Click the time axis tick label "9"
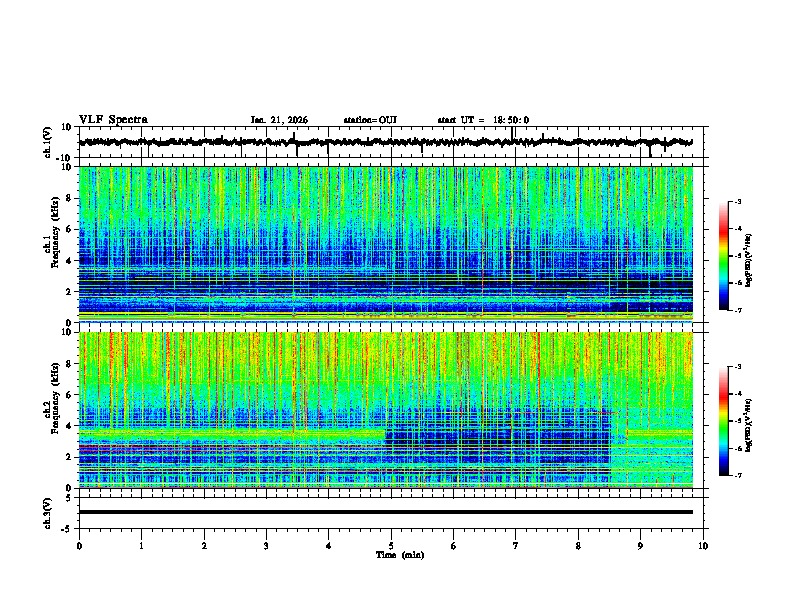792x612 pixels. click(640, 546)
